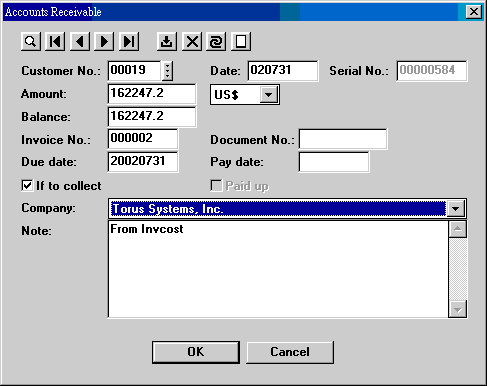Jump to last record button

[129, 42]
